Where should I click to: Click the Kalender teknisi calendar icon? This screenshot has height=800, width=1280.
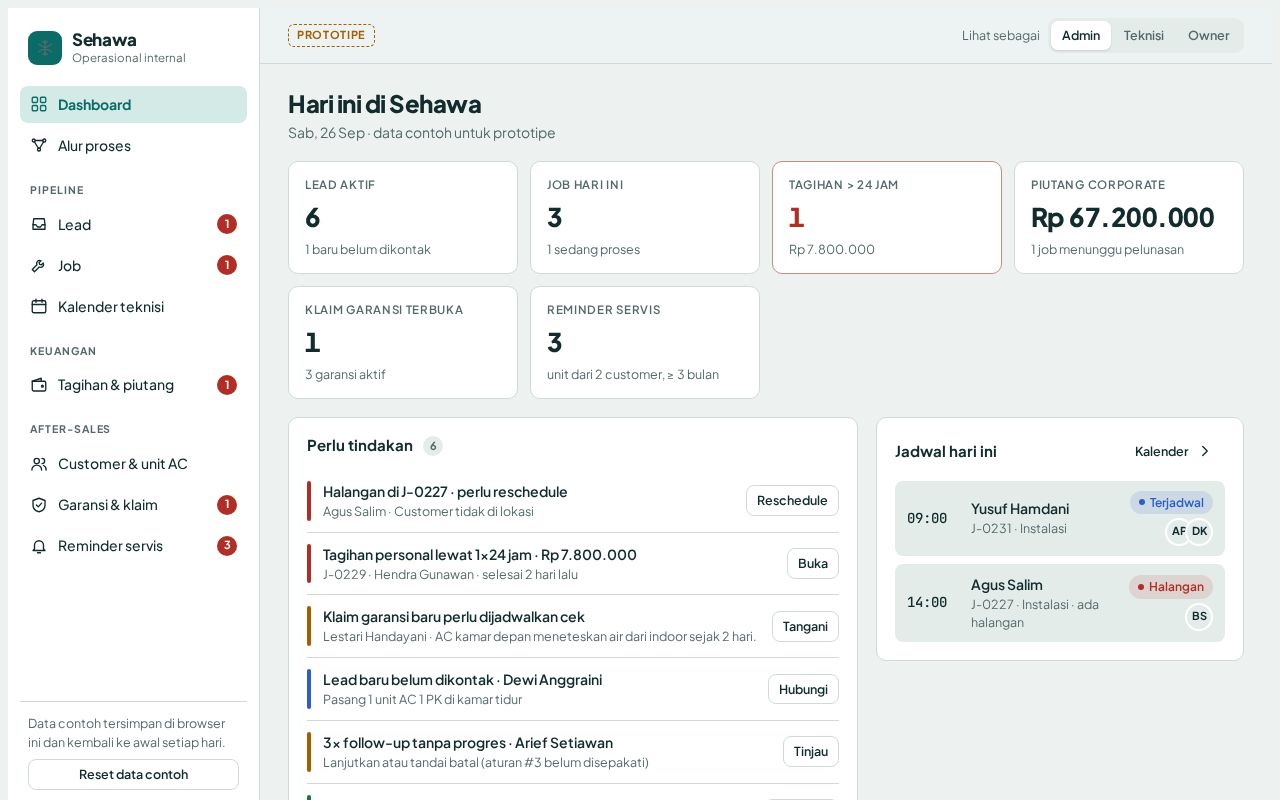point(39,306)
